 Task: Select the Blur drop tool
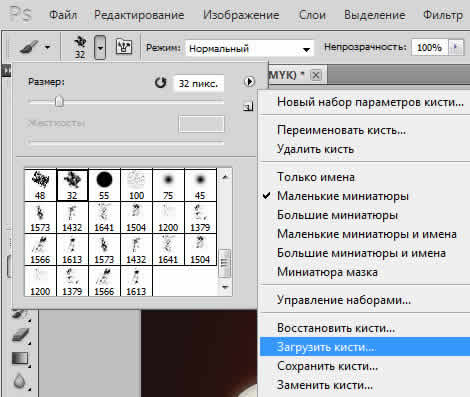tap(20, 381)
